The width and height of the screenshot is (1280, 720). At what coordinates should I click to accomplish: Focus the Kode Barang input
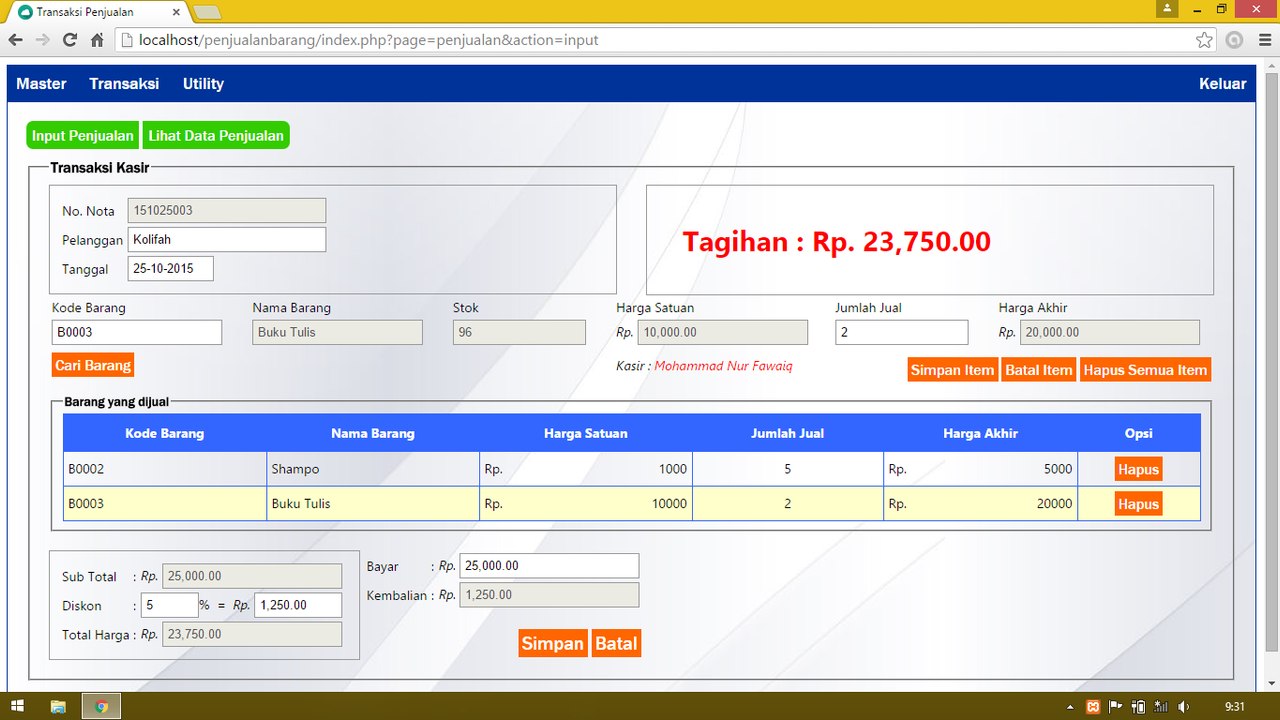point(137,332)
